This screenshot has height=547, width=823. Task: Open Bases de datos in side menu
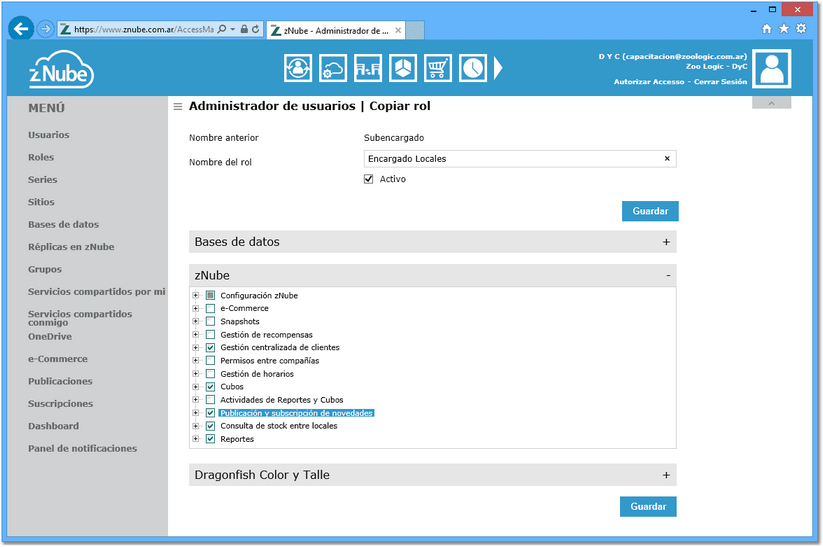64,225
